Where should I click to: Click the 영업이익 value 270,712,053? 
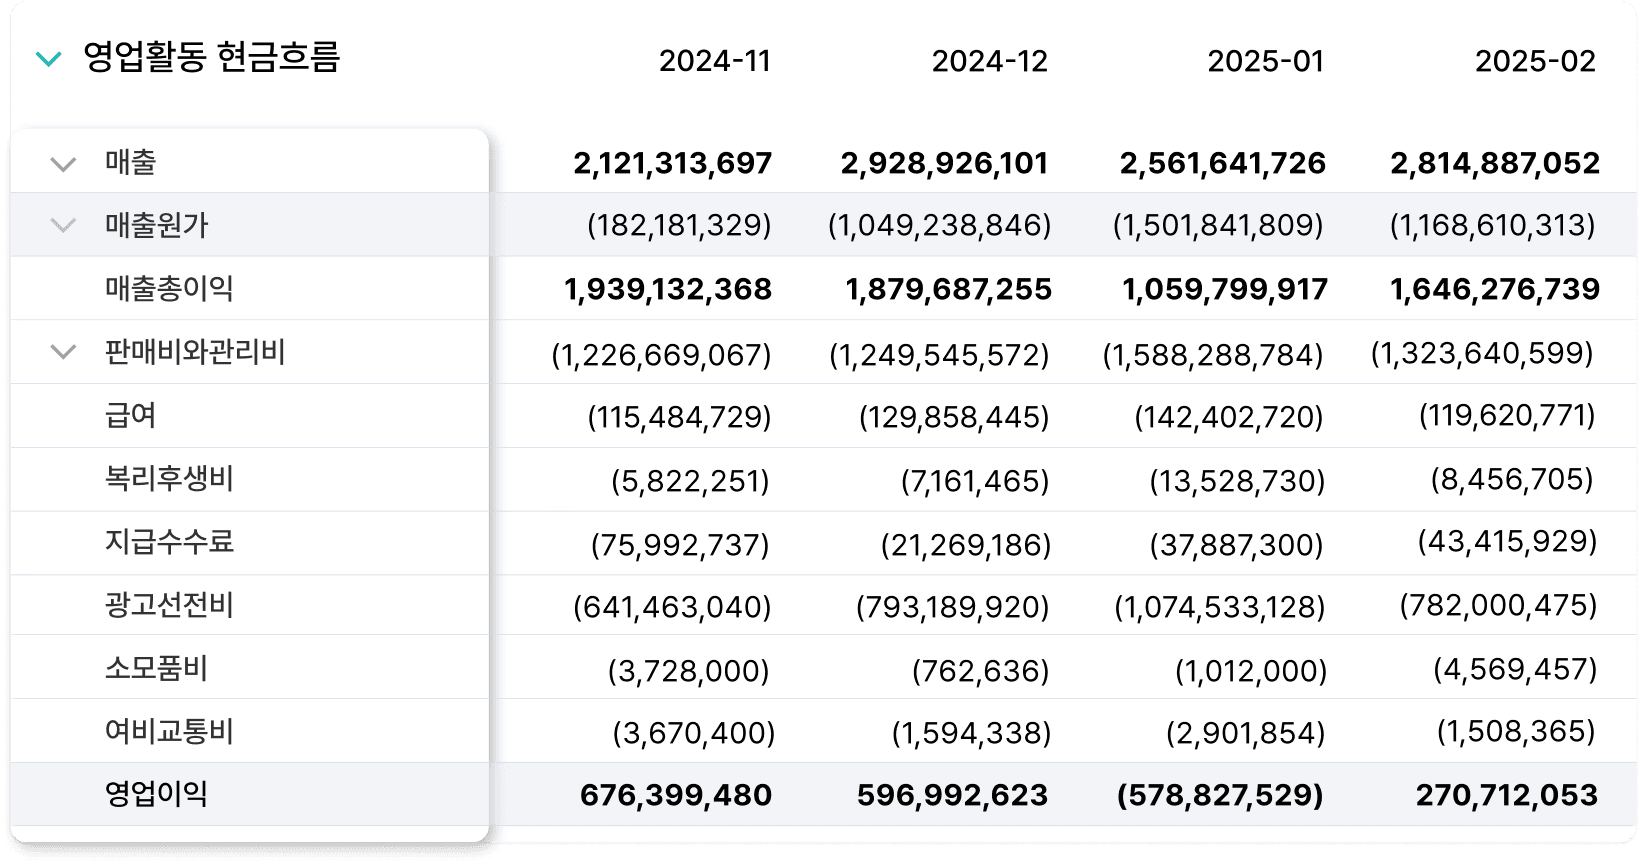pos(1506,795)
